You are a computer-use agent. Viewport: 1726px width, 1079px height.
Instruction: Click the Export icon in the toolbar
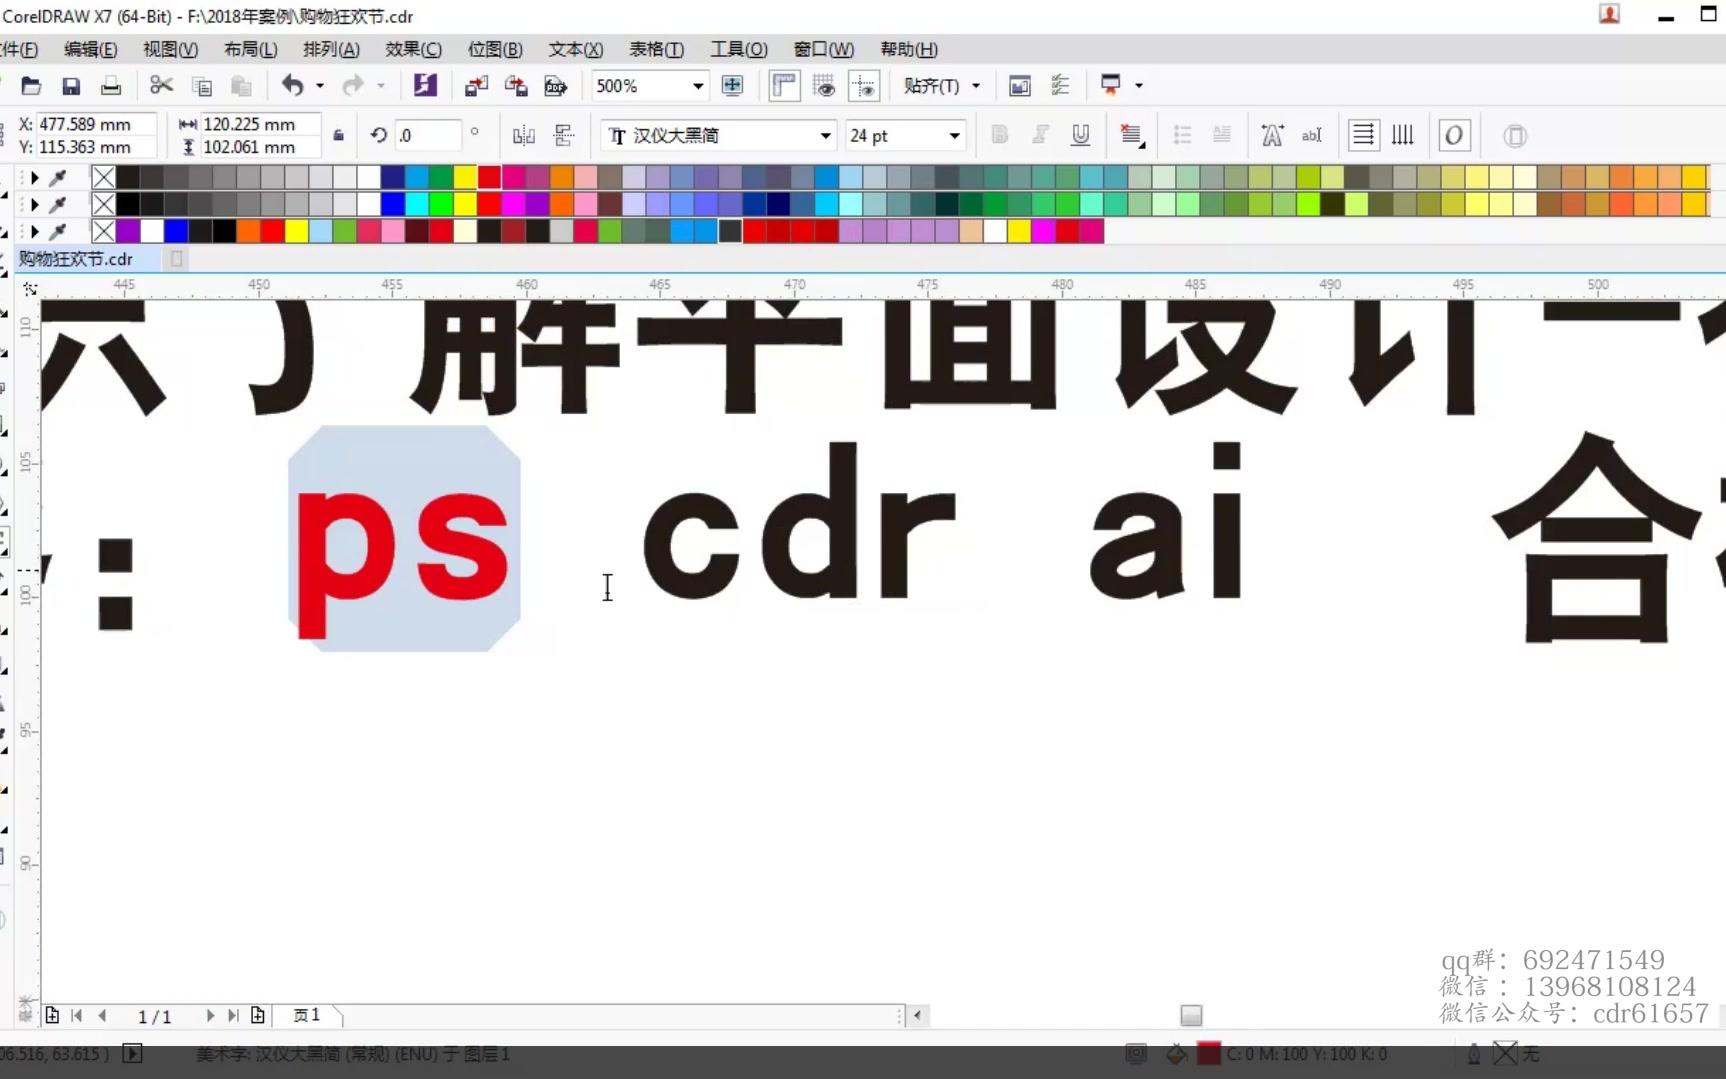click(x=515, y=85)
